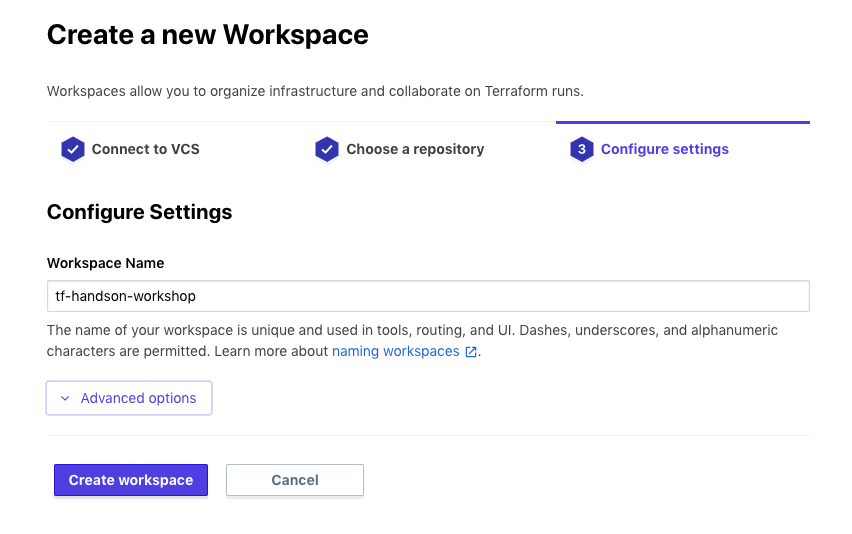Click the Configure Settings section heading
The width and height of the screenshot is (852, 534).
click(139, 212)
